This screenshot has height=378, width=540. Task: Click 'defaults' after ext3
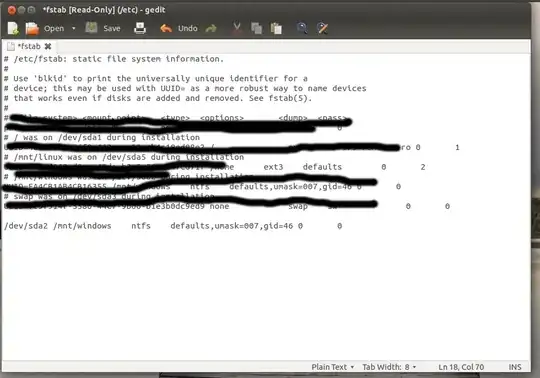pyautogui.click(x=322, y=167)
